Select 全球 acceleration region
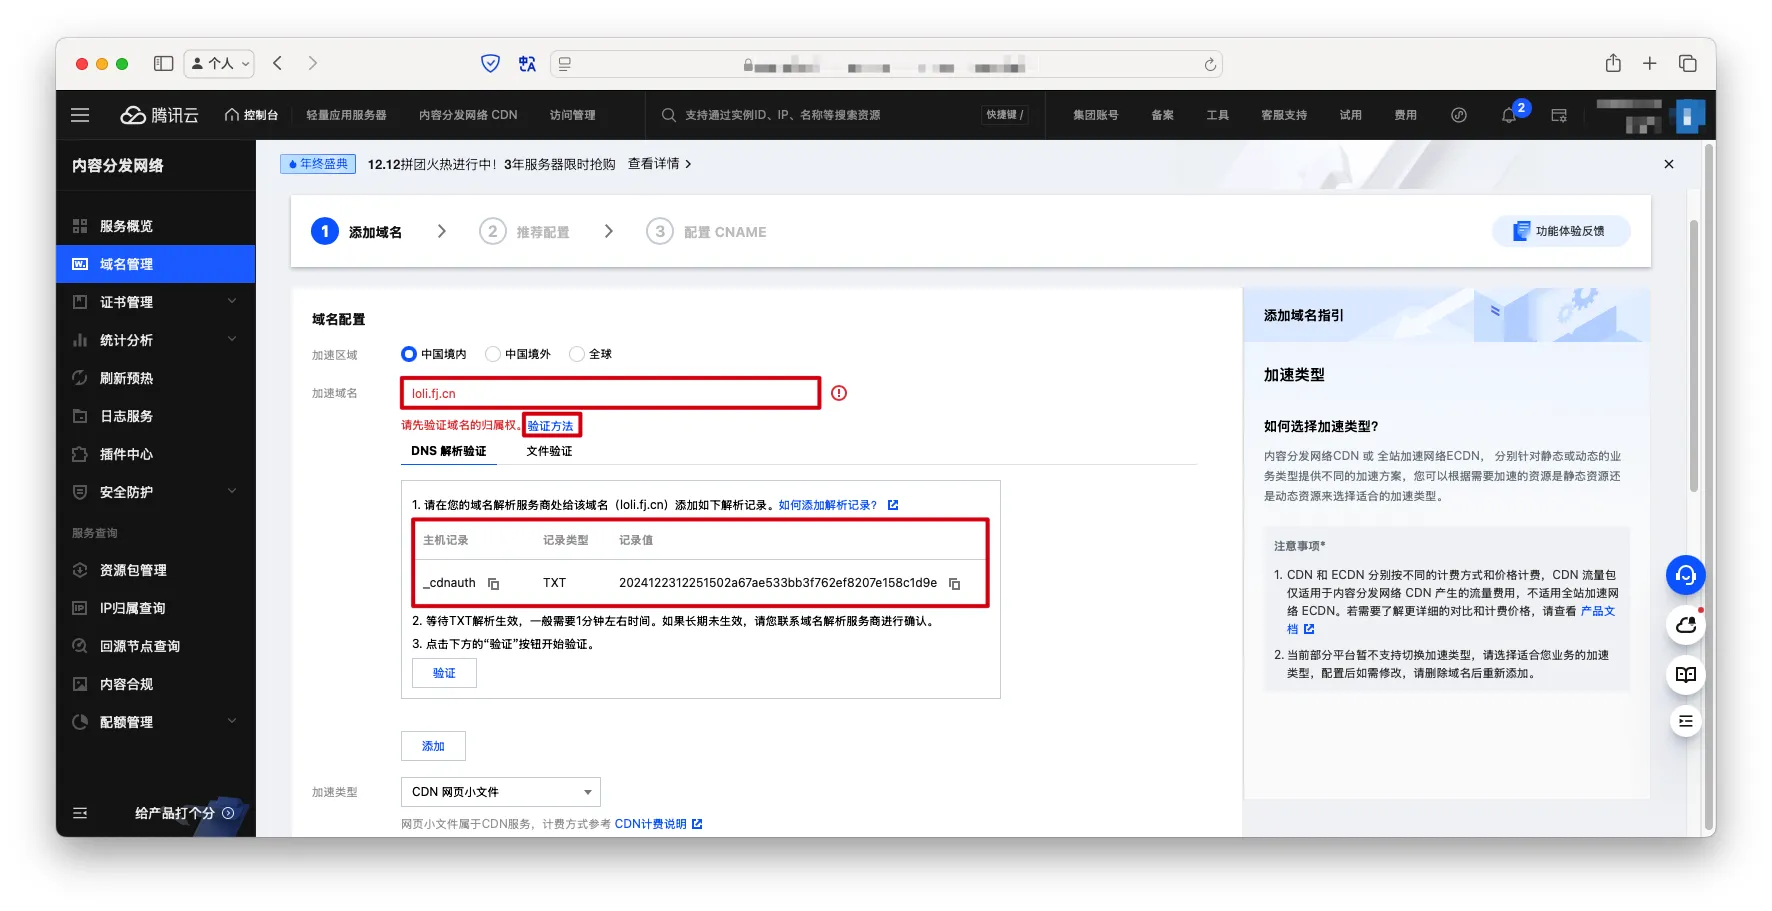The width and height of the screenshot is (1772, 911). 577,354
